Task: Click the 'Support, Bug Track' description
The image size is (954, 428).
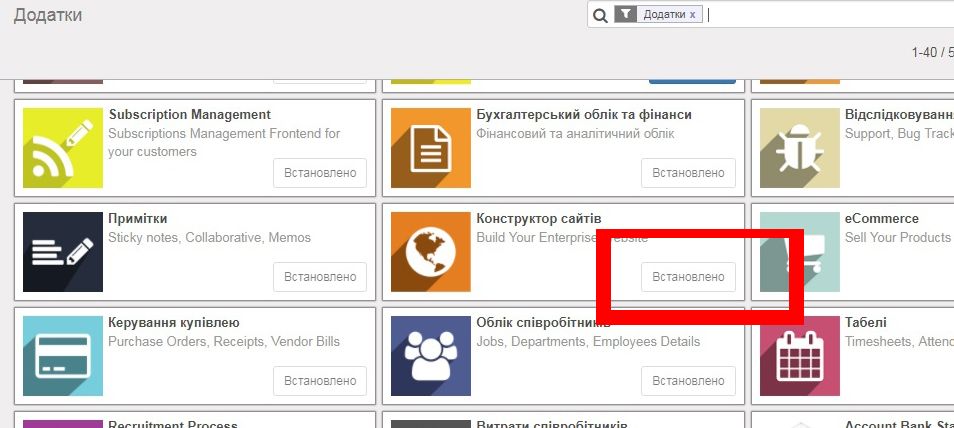Action: point(899,133)
